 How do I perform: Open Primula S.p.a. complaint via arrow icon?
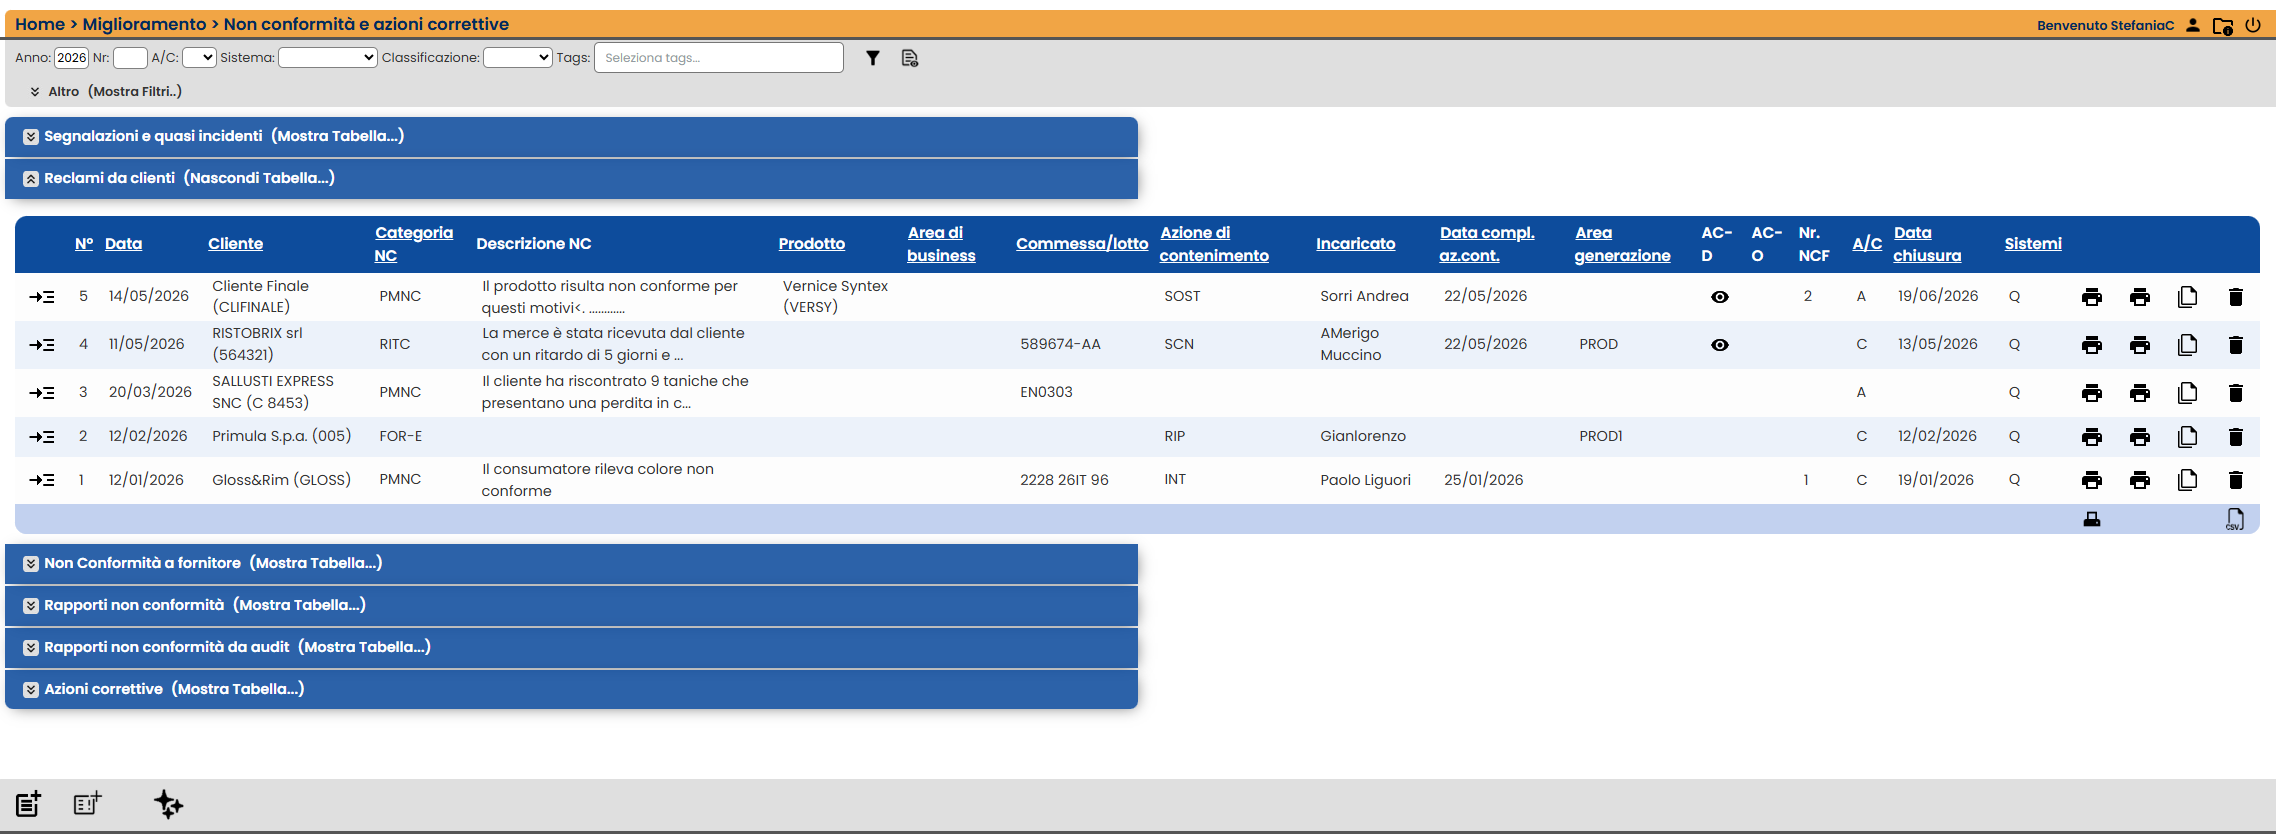(x=42, y=437)
